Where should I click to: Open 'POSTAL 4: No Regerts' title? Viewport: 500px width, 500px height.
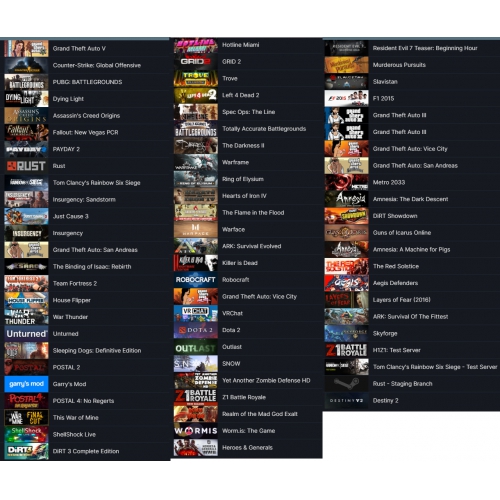[x=83, y=401]
